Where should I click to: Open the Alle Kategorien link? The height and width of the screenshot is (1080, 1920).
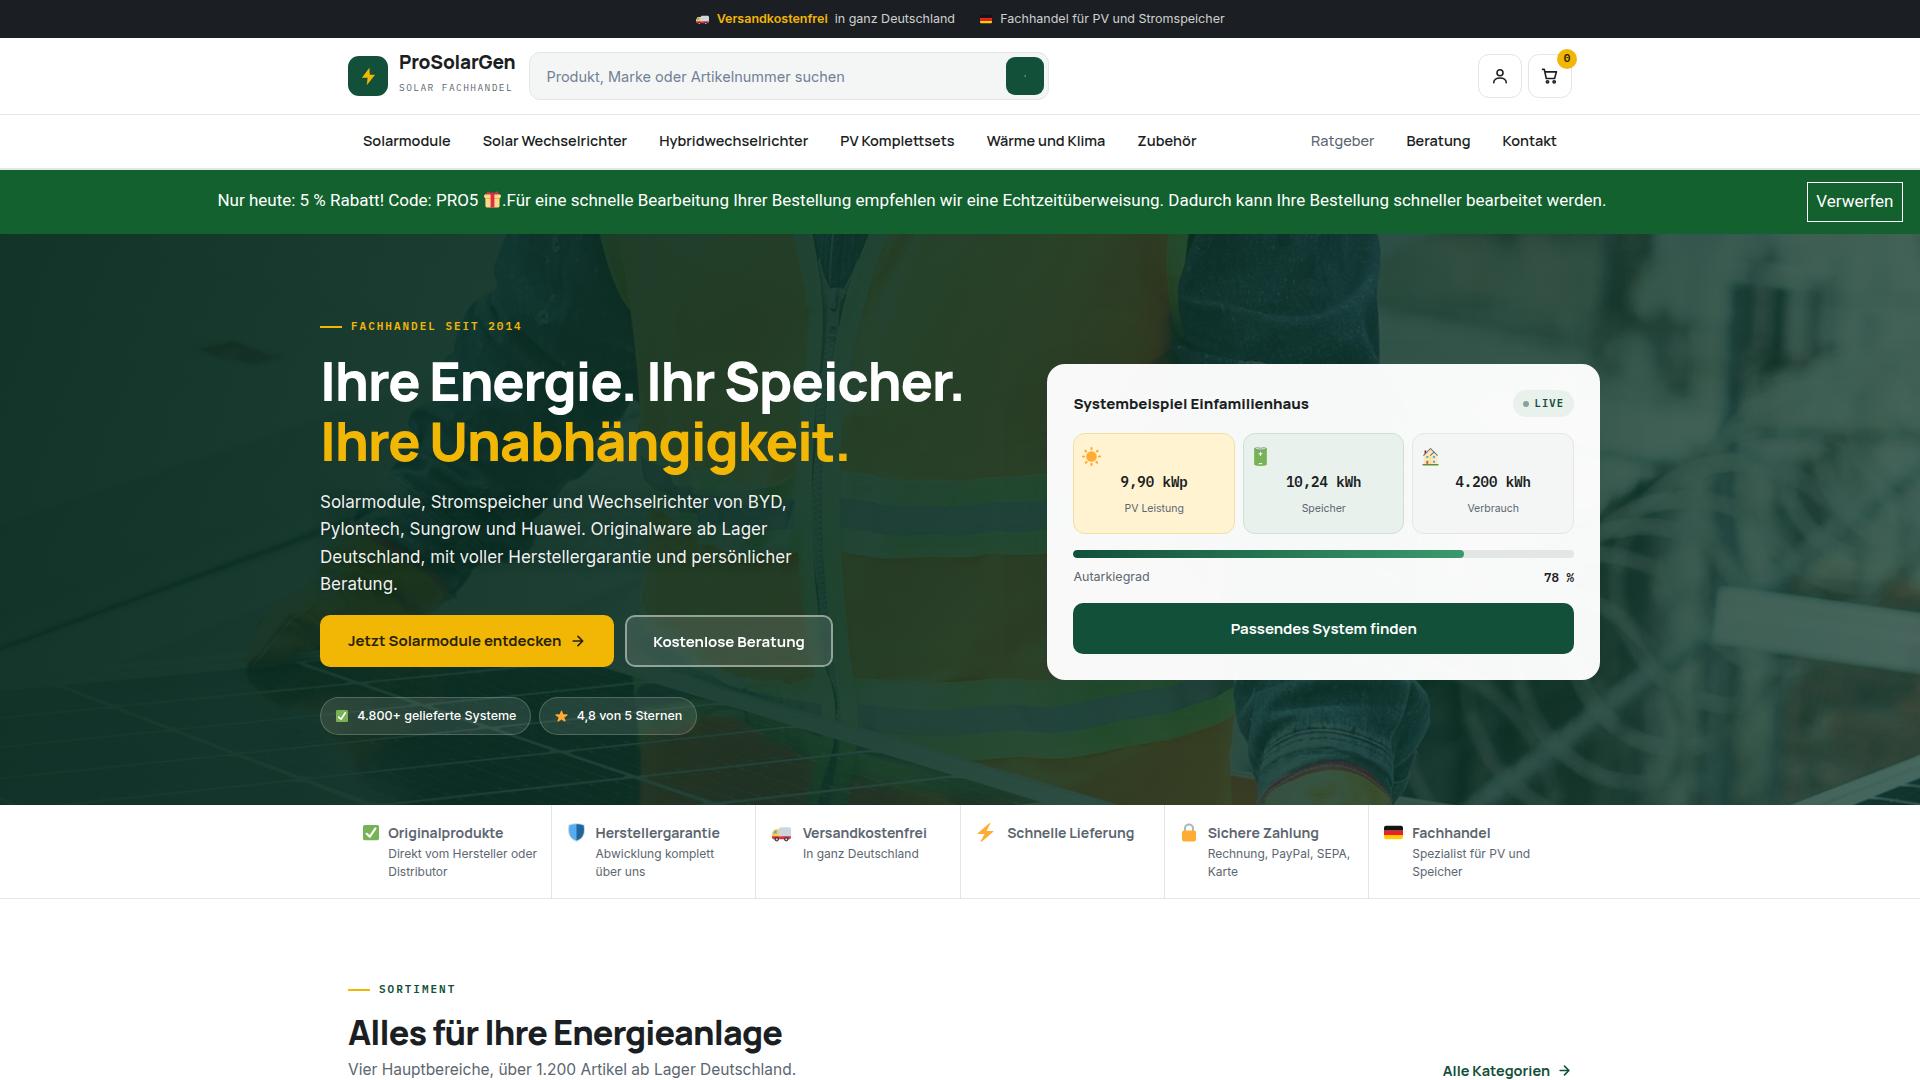click(1506, 1071)
